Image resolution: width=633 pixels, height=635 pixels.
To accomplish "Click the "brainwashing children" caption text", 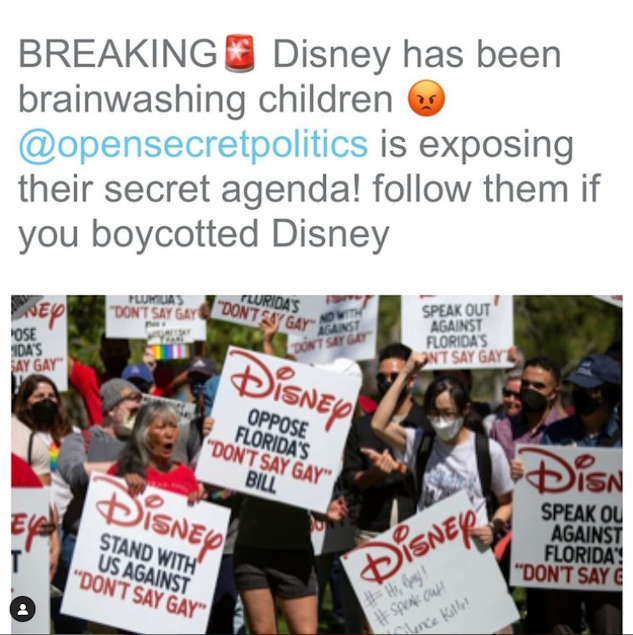I will click(x=205, y=99).
